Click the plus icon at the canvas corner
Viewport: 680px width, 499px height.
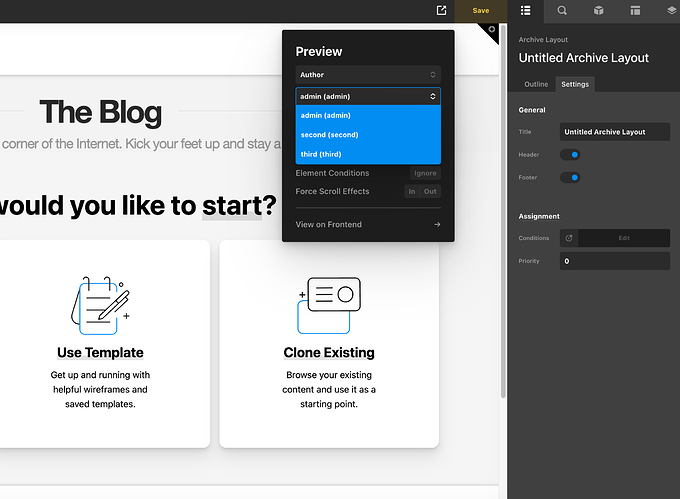coord(492,30)
